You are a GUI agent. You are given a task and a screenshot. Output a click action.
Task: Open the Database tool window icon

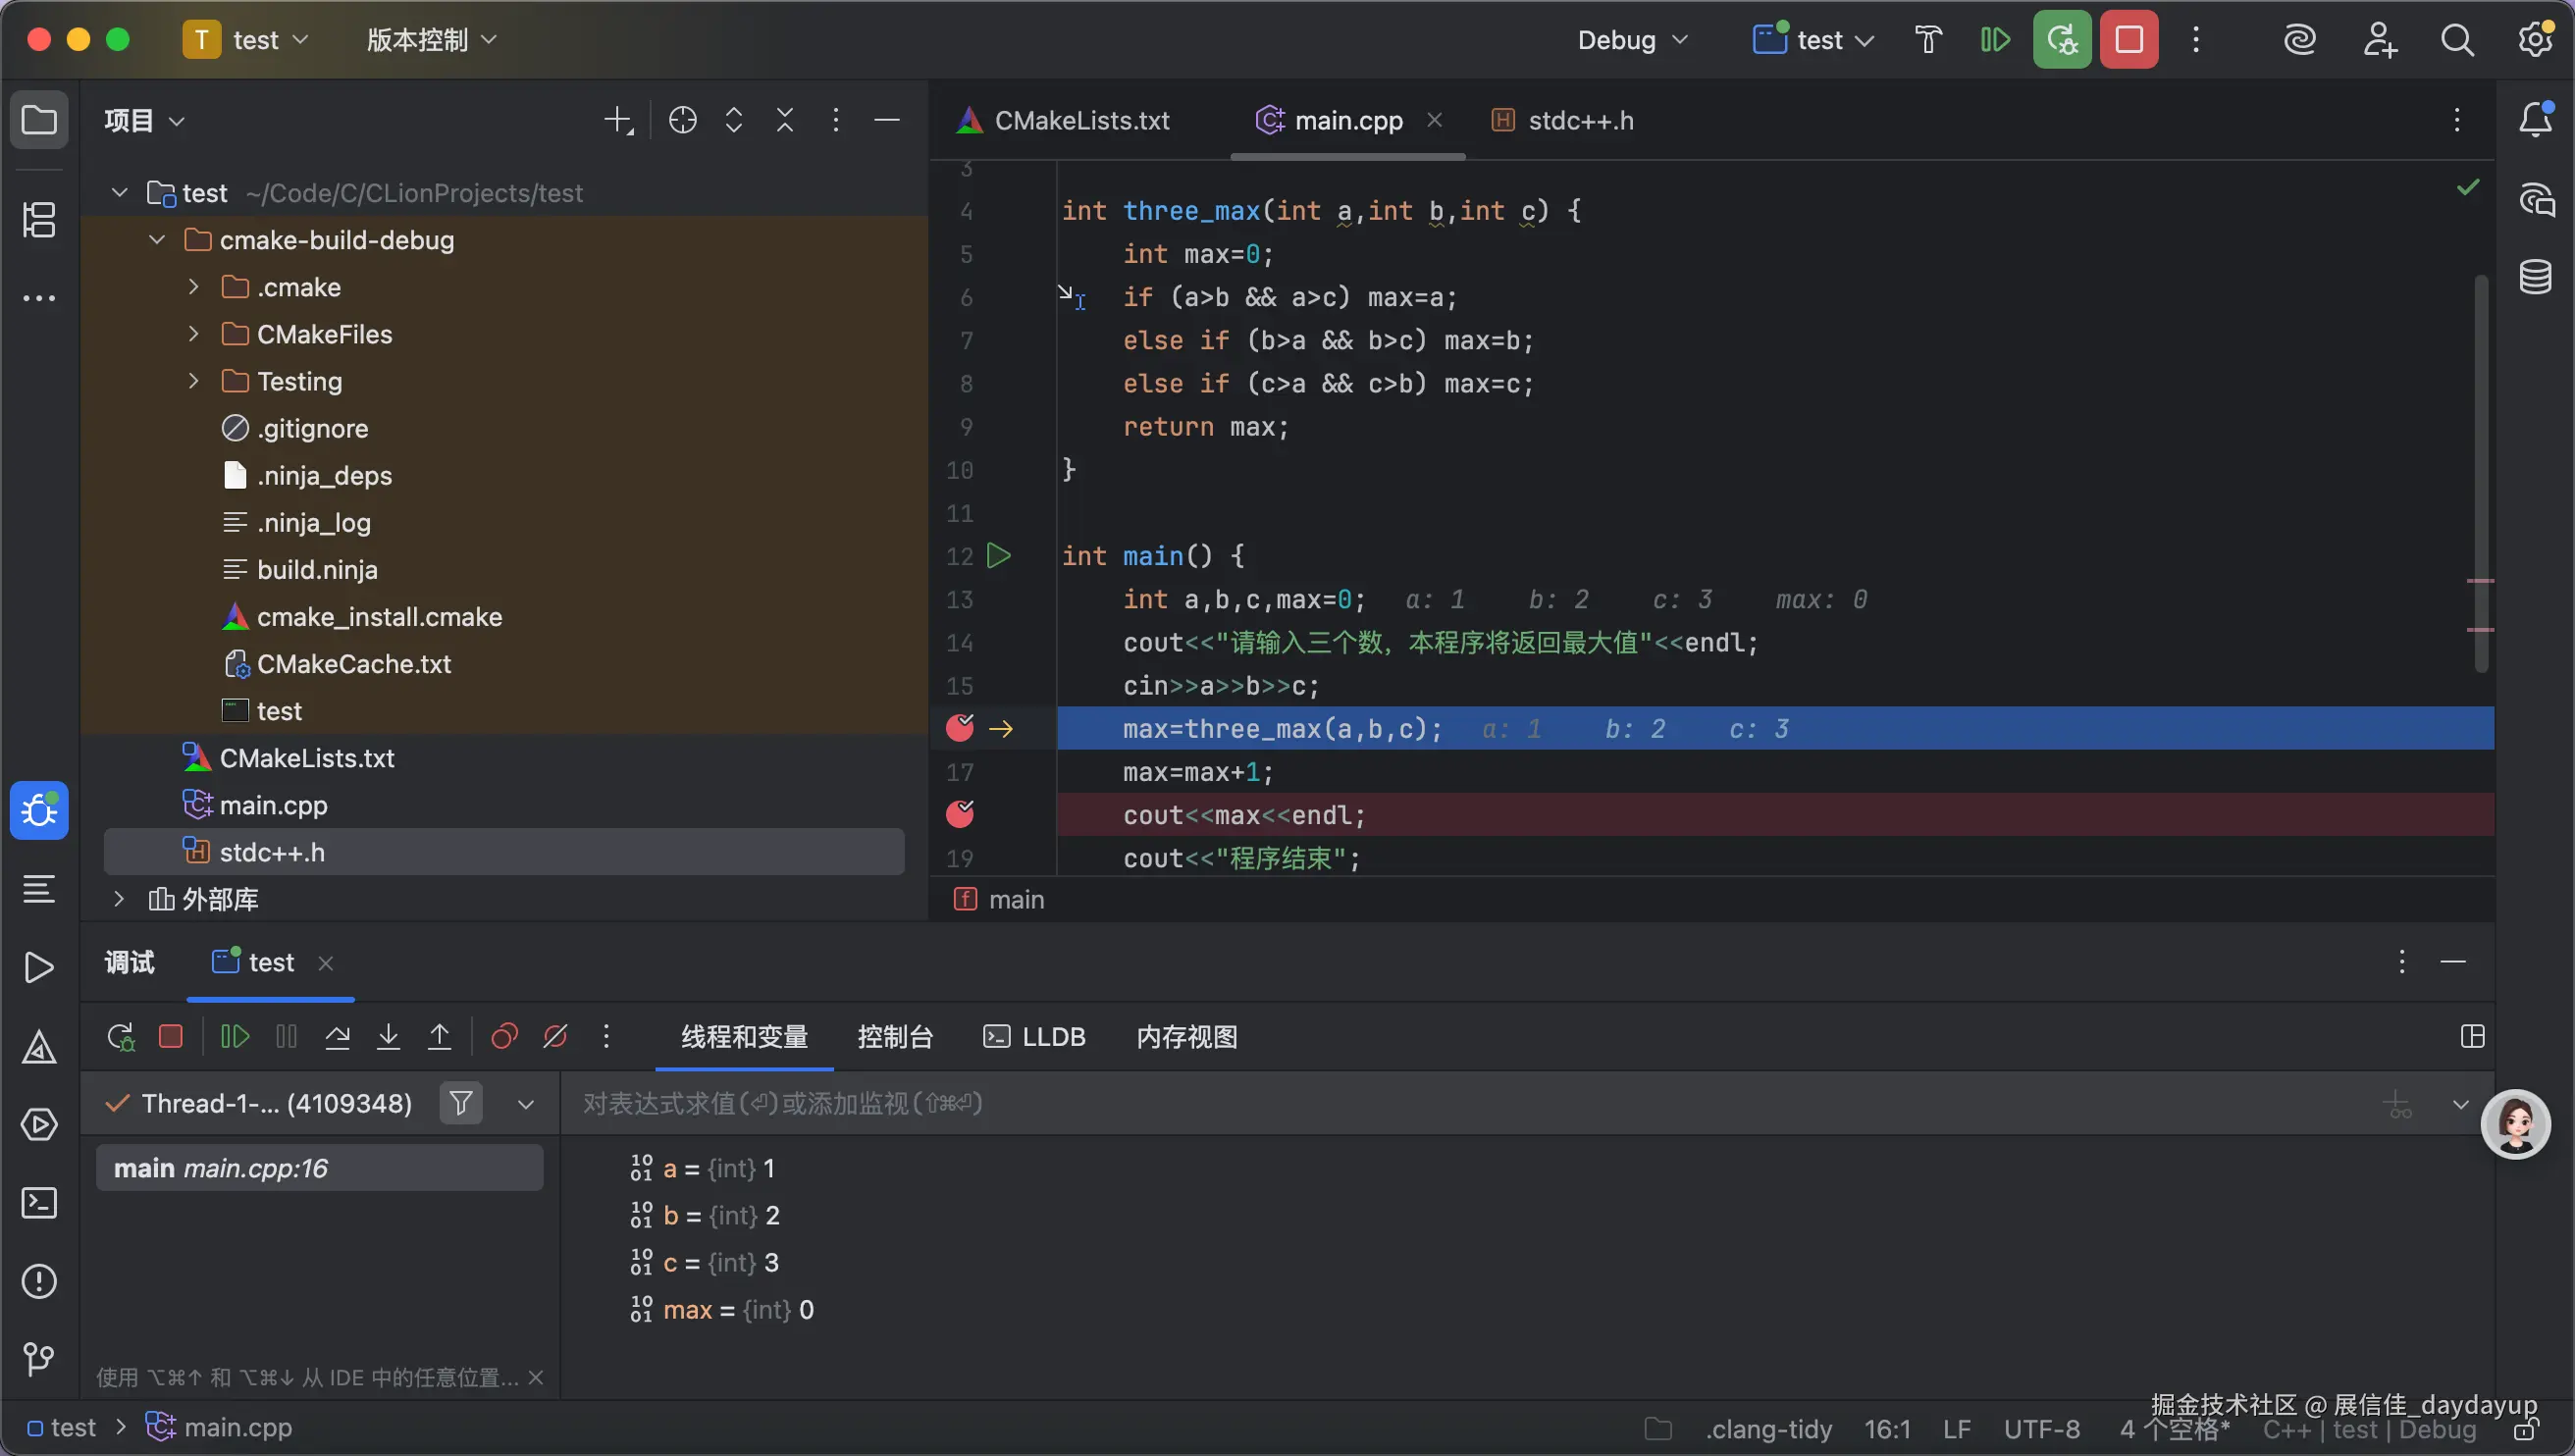[x=2535, y=277]
